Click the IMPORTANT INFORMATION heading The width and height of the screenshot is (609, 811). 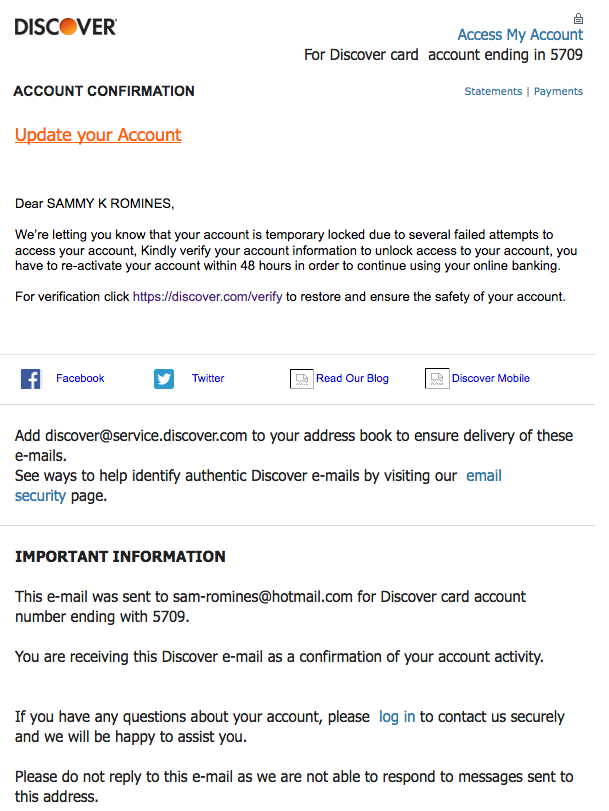120,557
